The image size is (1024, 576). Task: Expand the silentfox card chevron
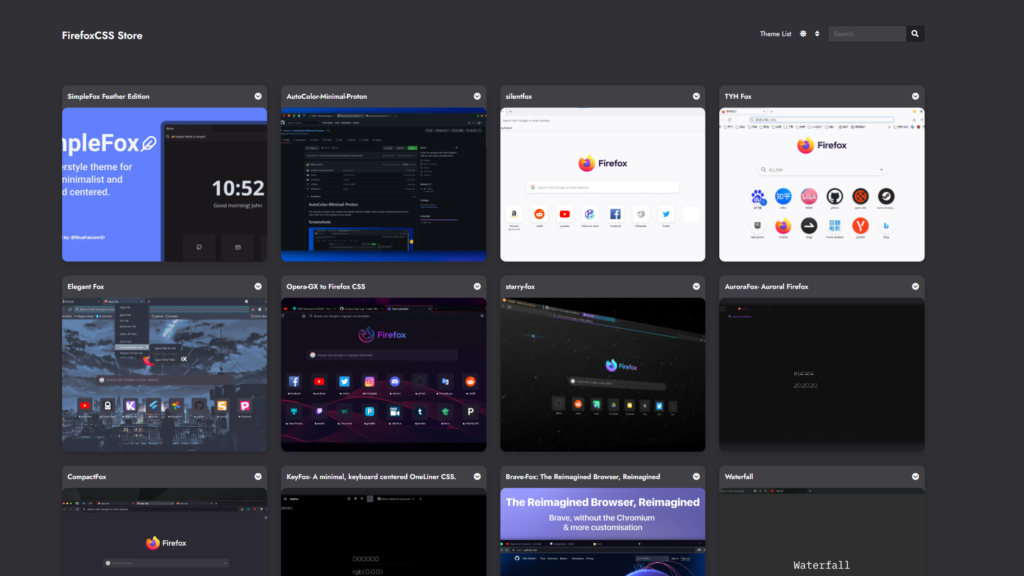coord(696,96)
